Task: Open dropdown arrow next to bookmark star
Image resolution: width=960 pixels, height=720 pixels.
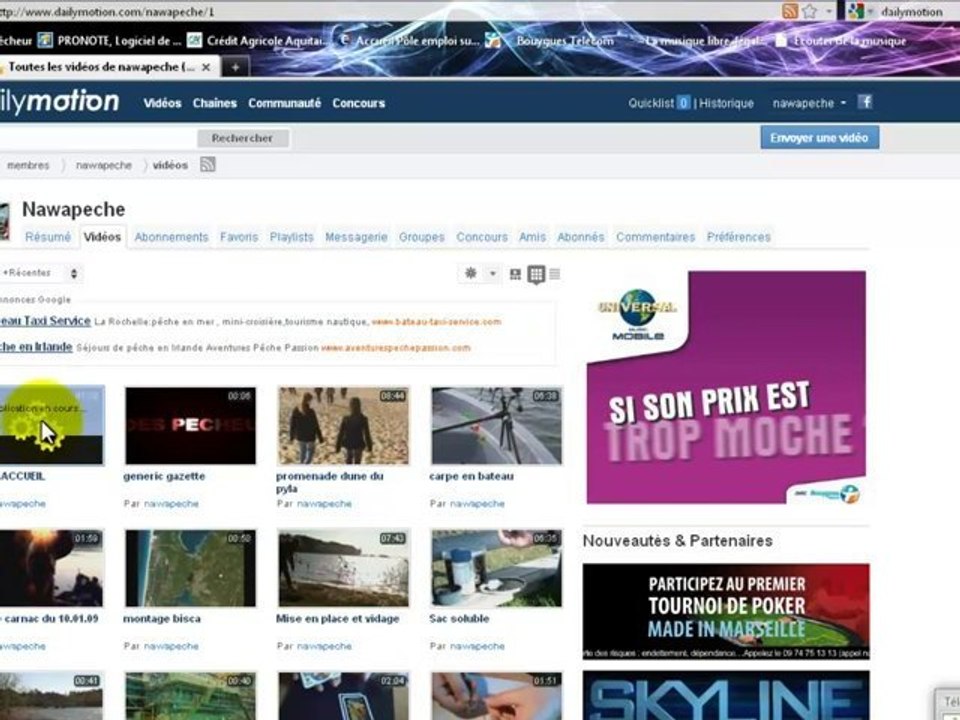Action: (828, 11)
